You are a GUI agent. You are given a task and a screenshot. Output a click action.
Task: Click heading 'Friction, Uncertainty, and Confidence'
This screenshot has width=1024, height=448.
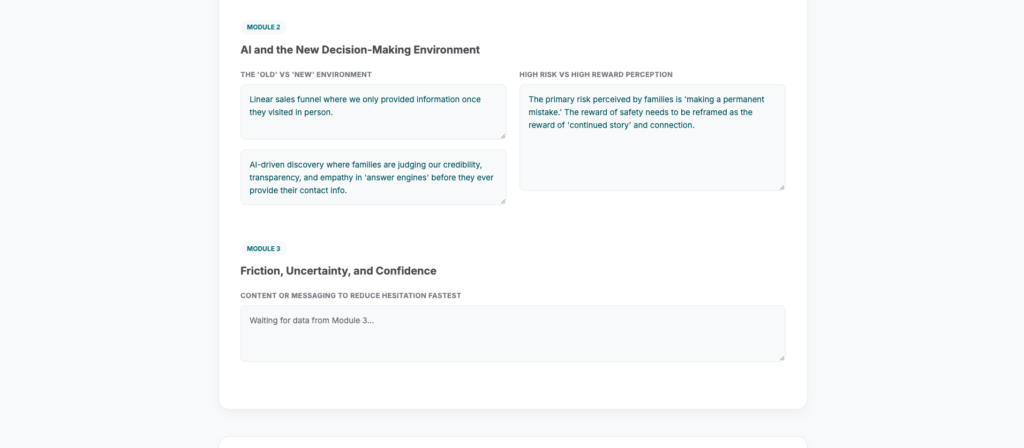338,271
